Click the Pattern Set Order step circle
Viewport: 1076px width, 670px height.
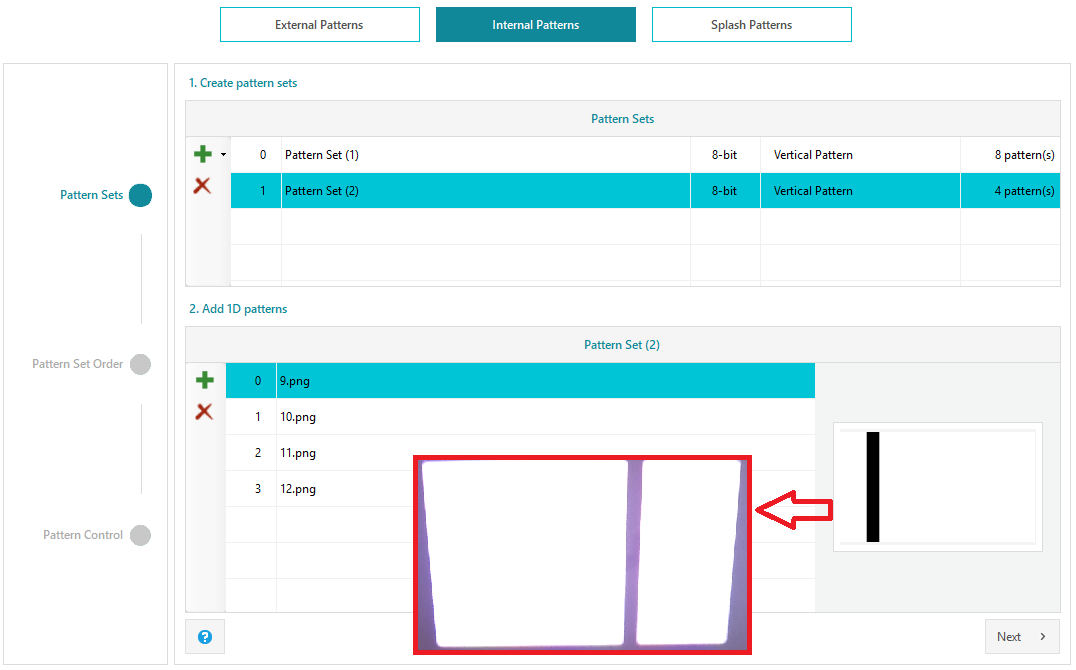139,364
